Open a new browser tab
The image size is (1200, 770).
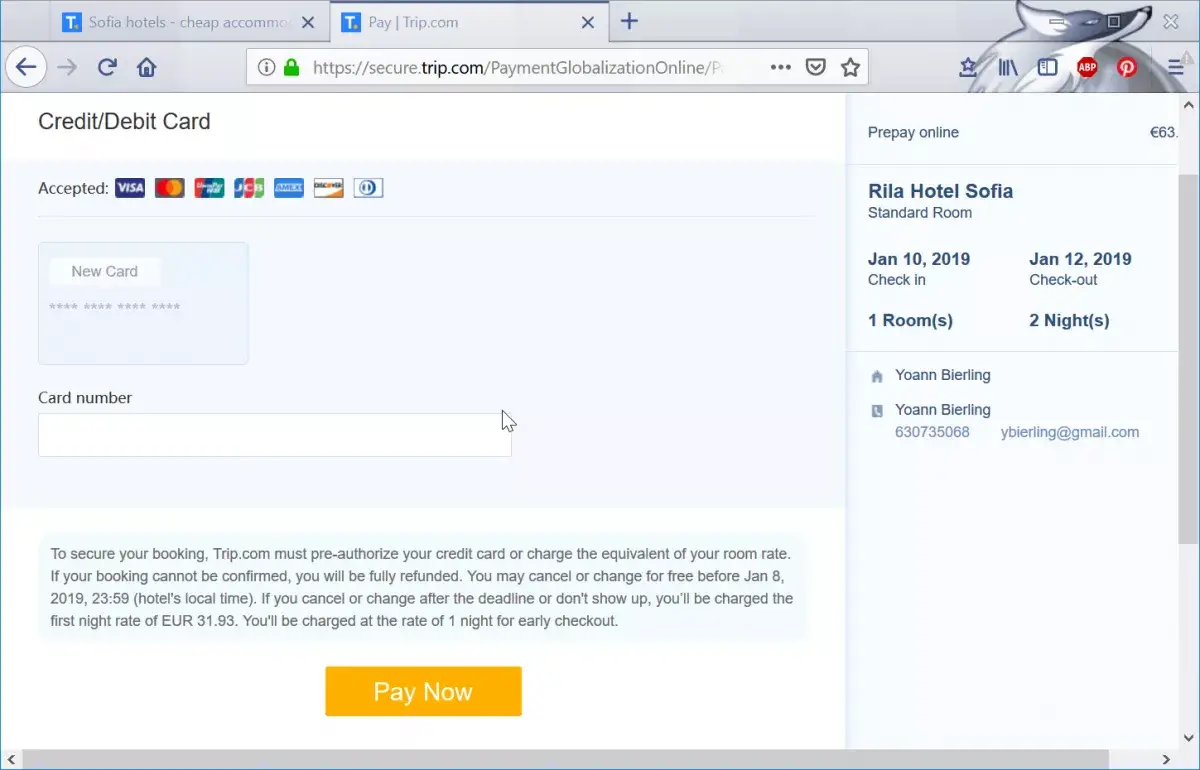629,21
